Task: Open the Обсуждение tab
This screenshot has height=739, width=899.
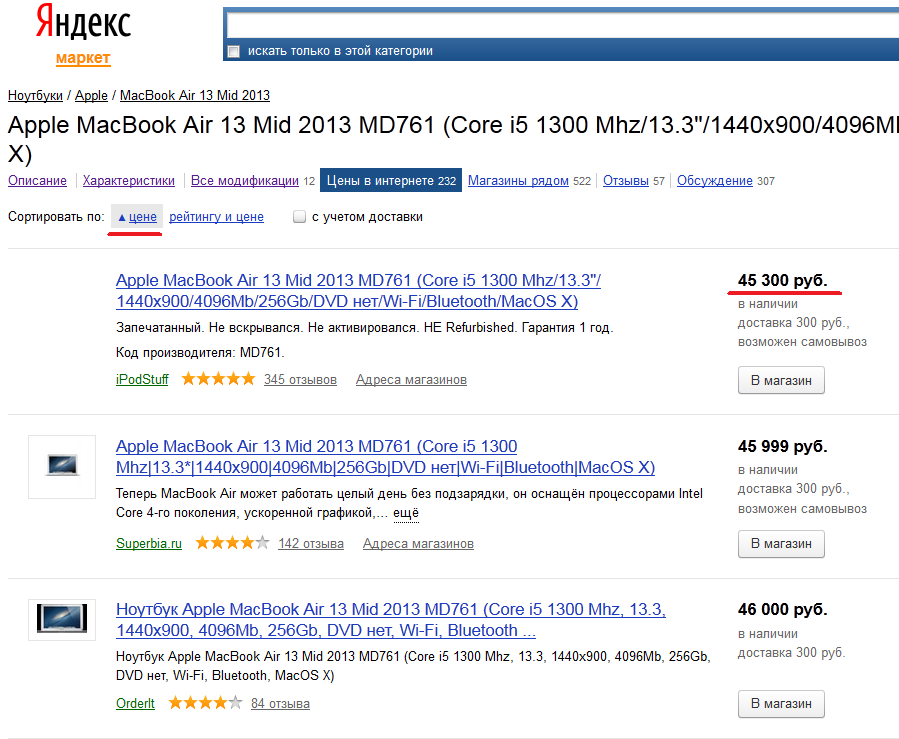Action: point(714,181)
